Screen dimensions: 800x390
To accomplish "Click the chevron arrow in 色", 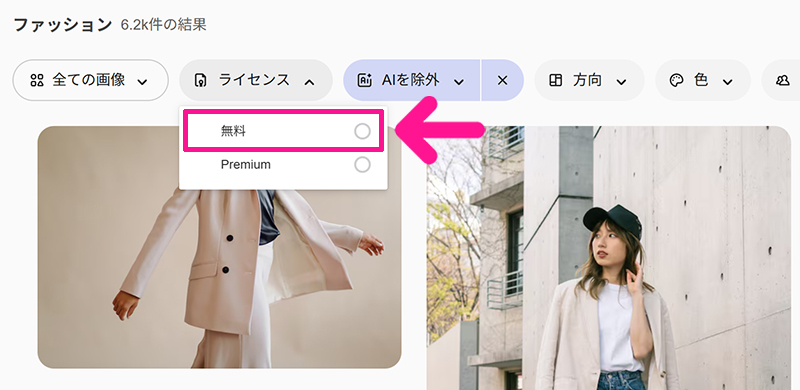I will click(728, 82).
